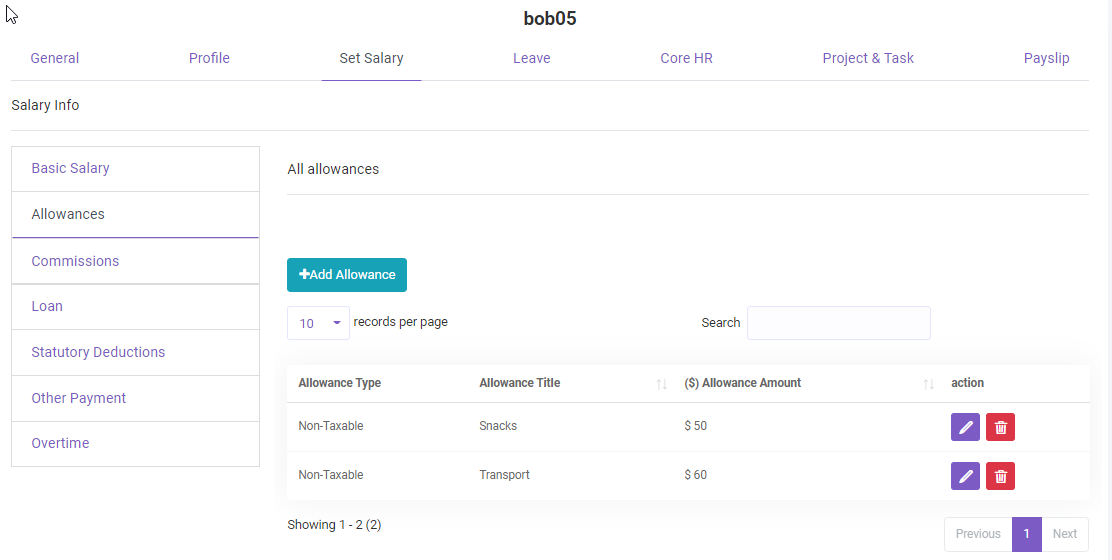
Task: Edit the Transport allowance with pencil icon
Action: tap(965, 476)
